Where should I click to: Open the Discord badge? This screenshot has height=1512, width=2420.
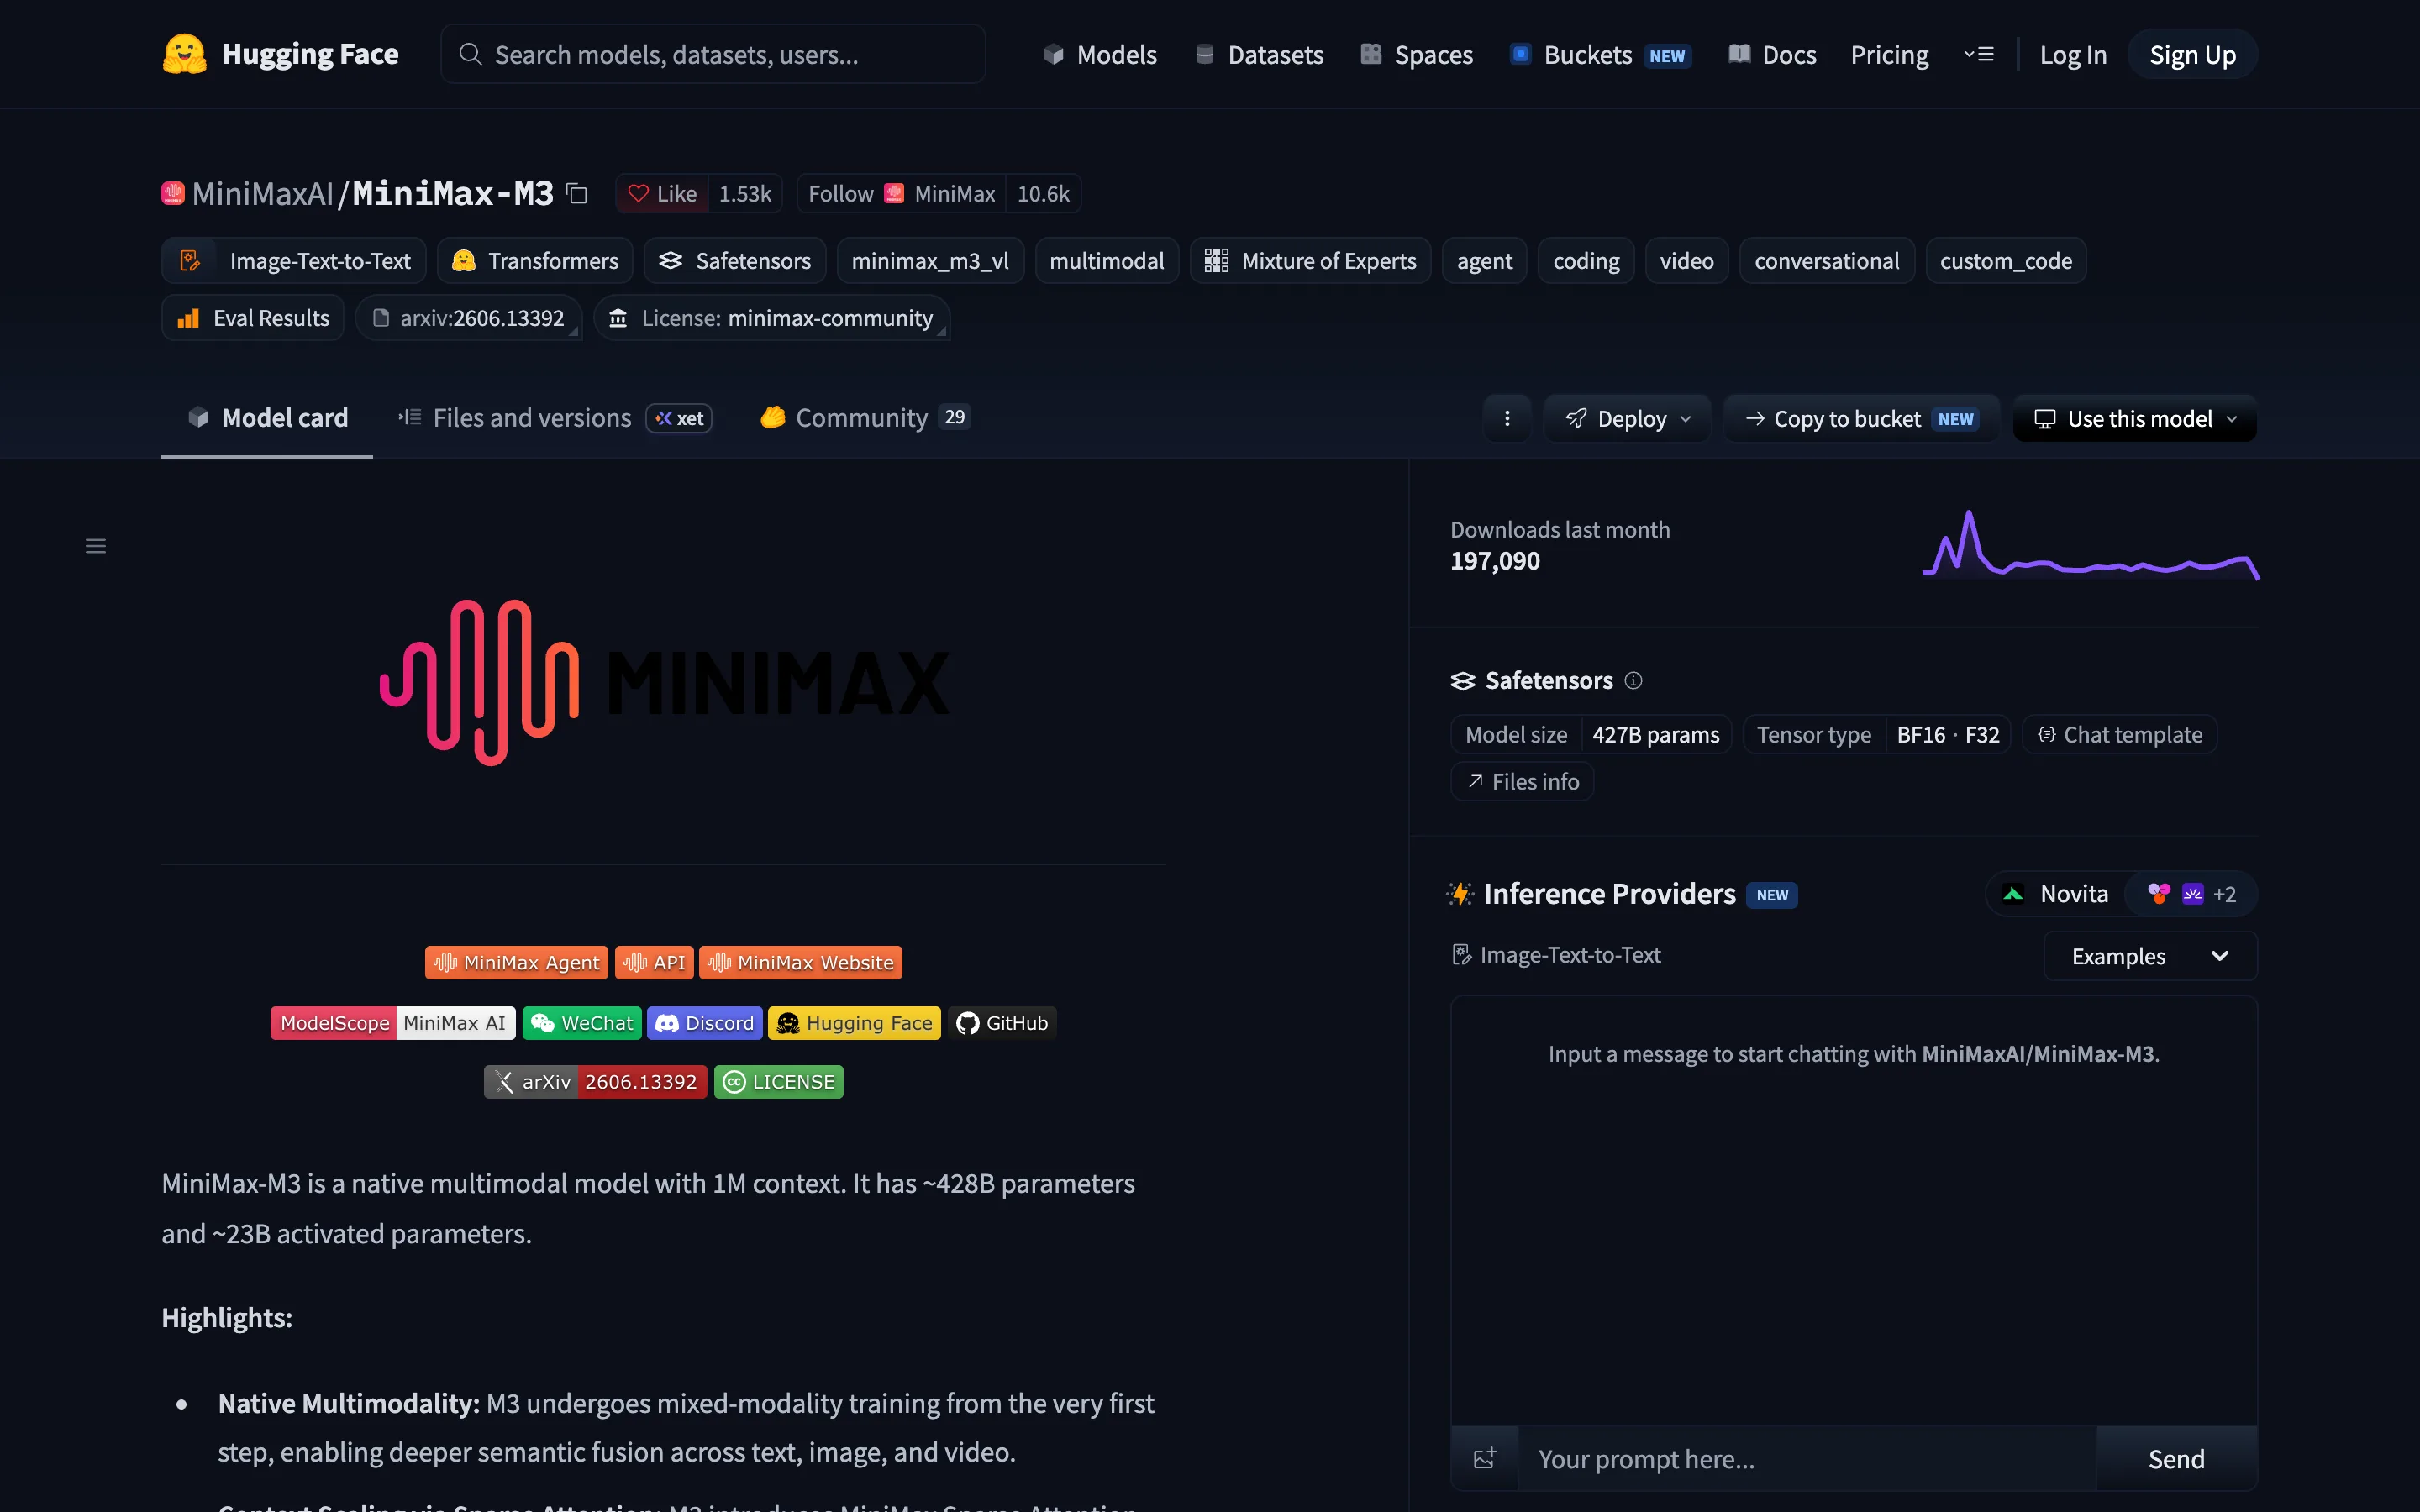[705, 1023]
